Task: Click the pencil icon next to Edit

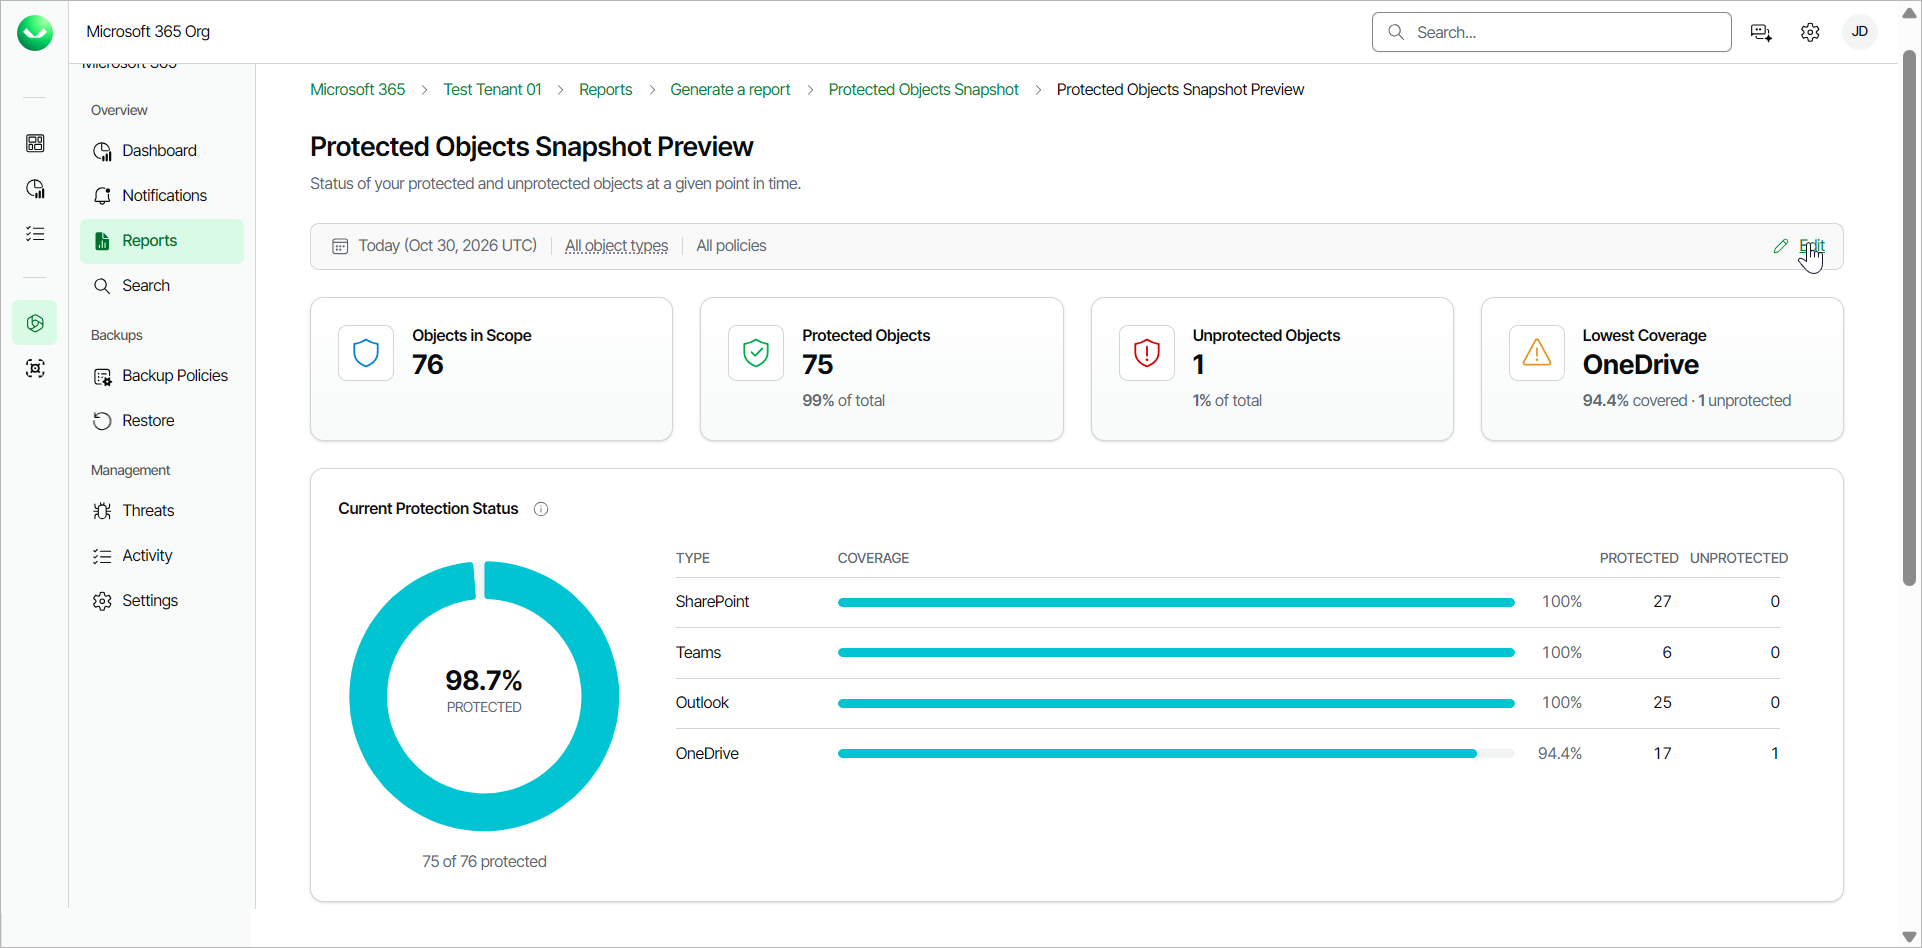Action: click(x=1780, y=246)
